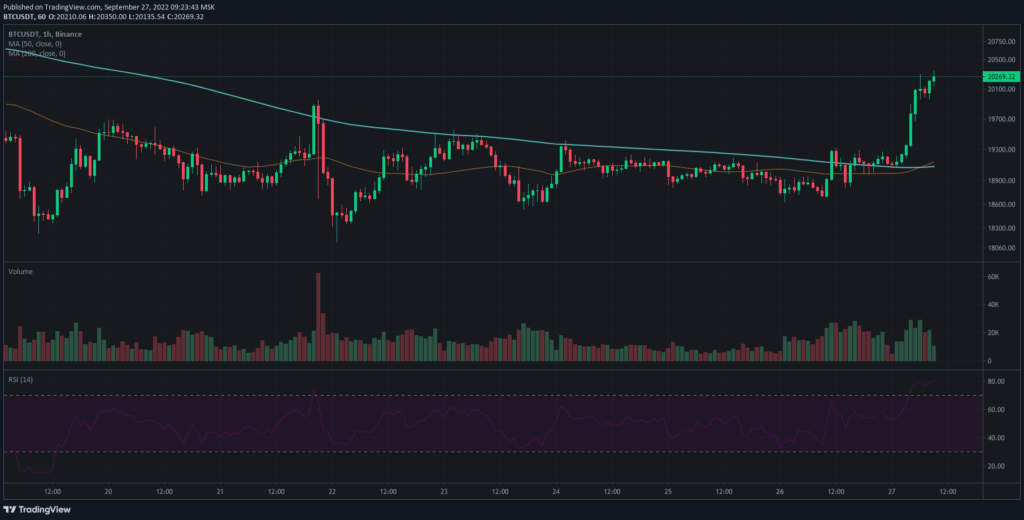This screenshot has height=520, width=1024.
Task: Click the 60K volume axis label
Action: point(993,276)
